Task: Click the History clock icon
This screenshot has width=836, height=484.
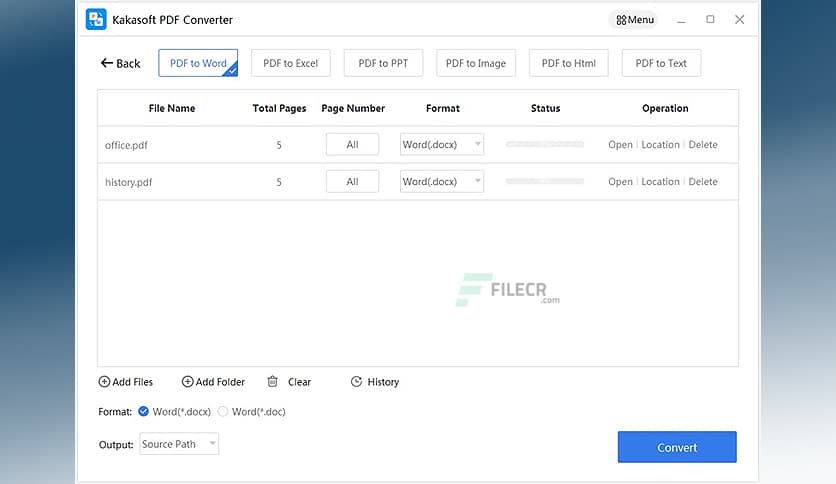Action: tap(356, 382)
